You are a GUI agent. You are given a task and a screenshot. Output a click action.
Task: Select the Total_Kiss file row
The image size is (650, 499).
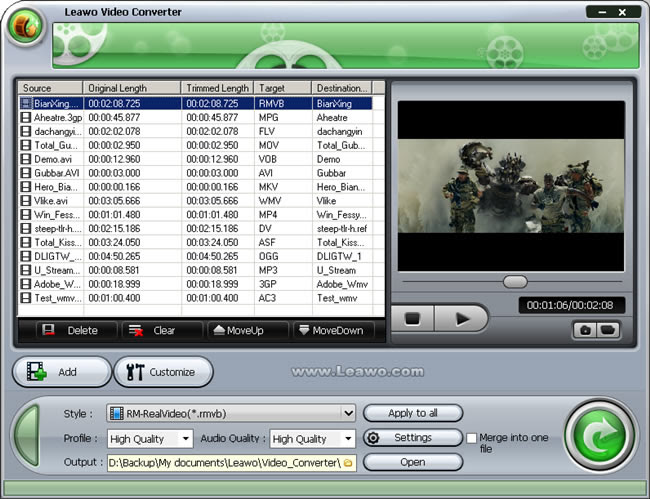[x=195, y=242]
